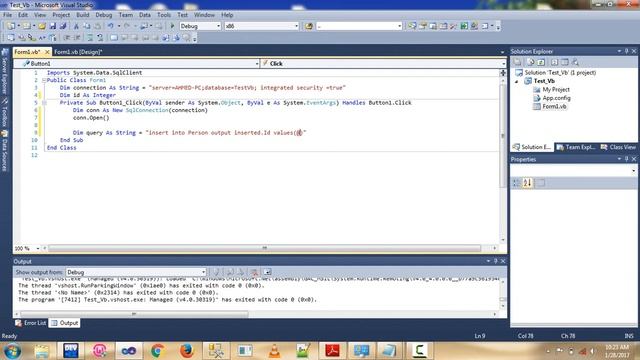Image resolution: width=640 pixels, height=360 pixels.
Task: Click Comment out selected lines icon
Action: point(90,38)
